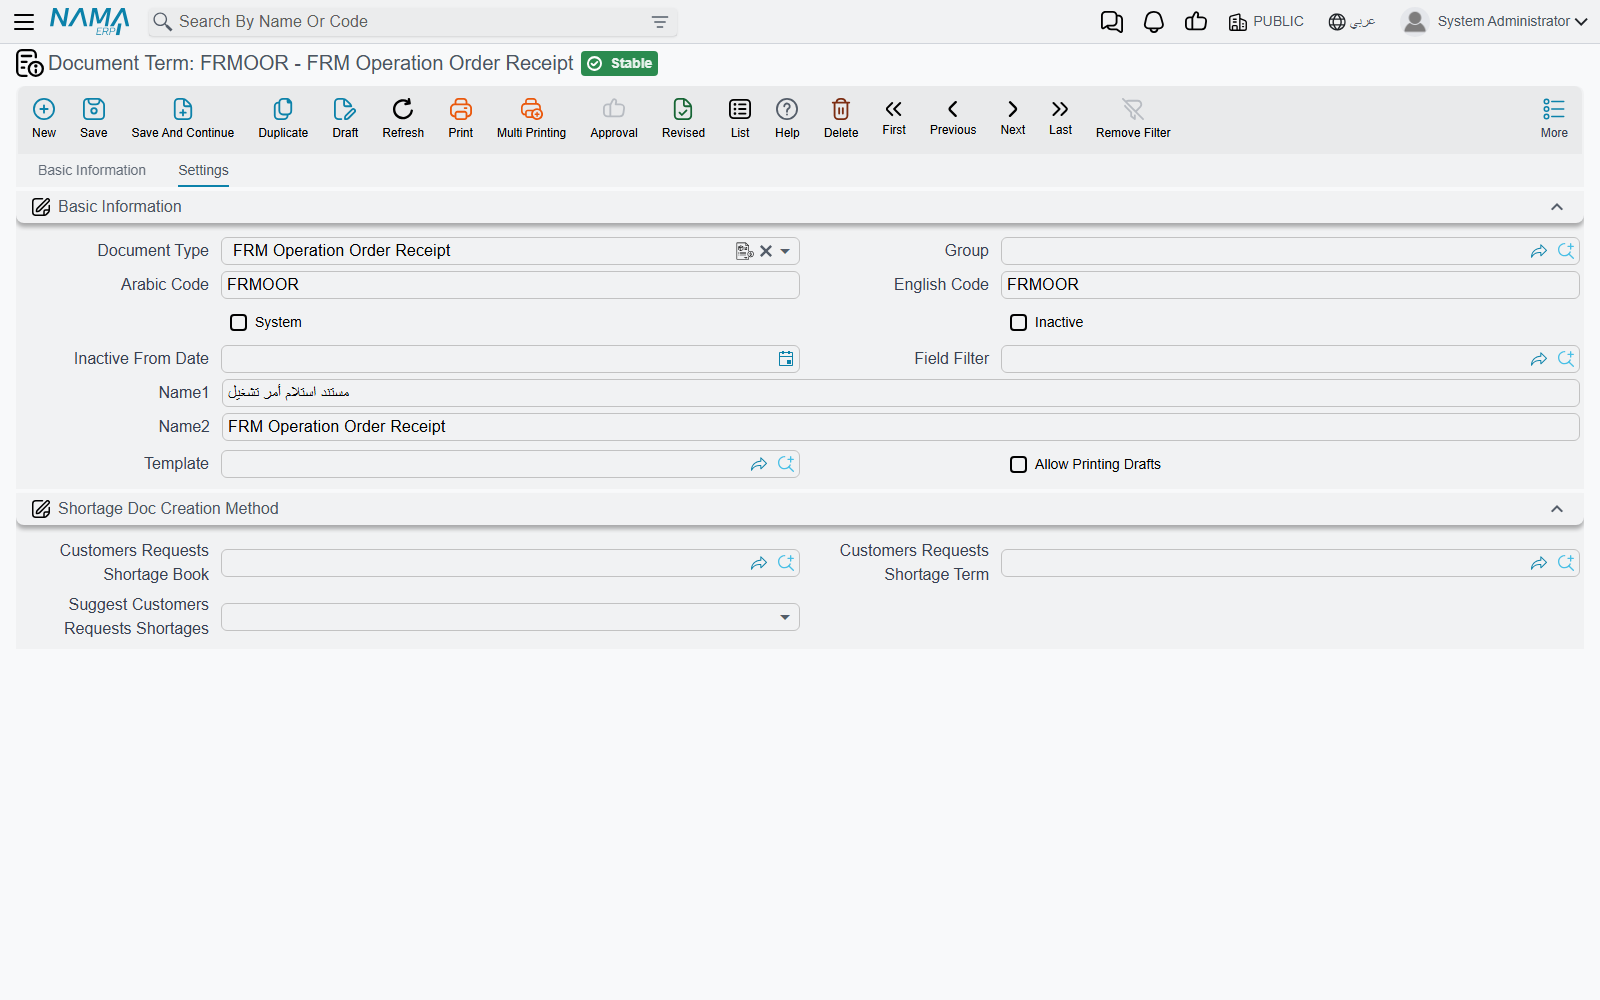Duplicate the current document term
Viewport: 1600px width, 1000px height.
(x=283, y=117)
